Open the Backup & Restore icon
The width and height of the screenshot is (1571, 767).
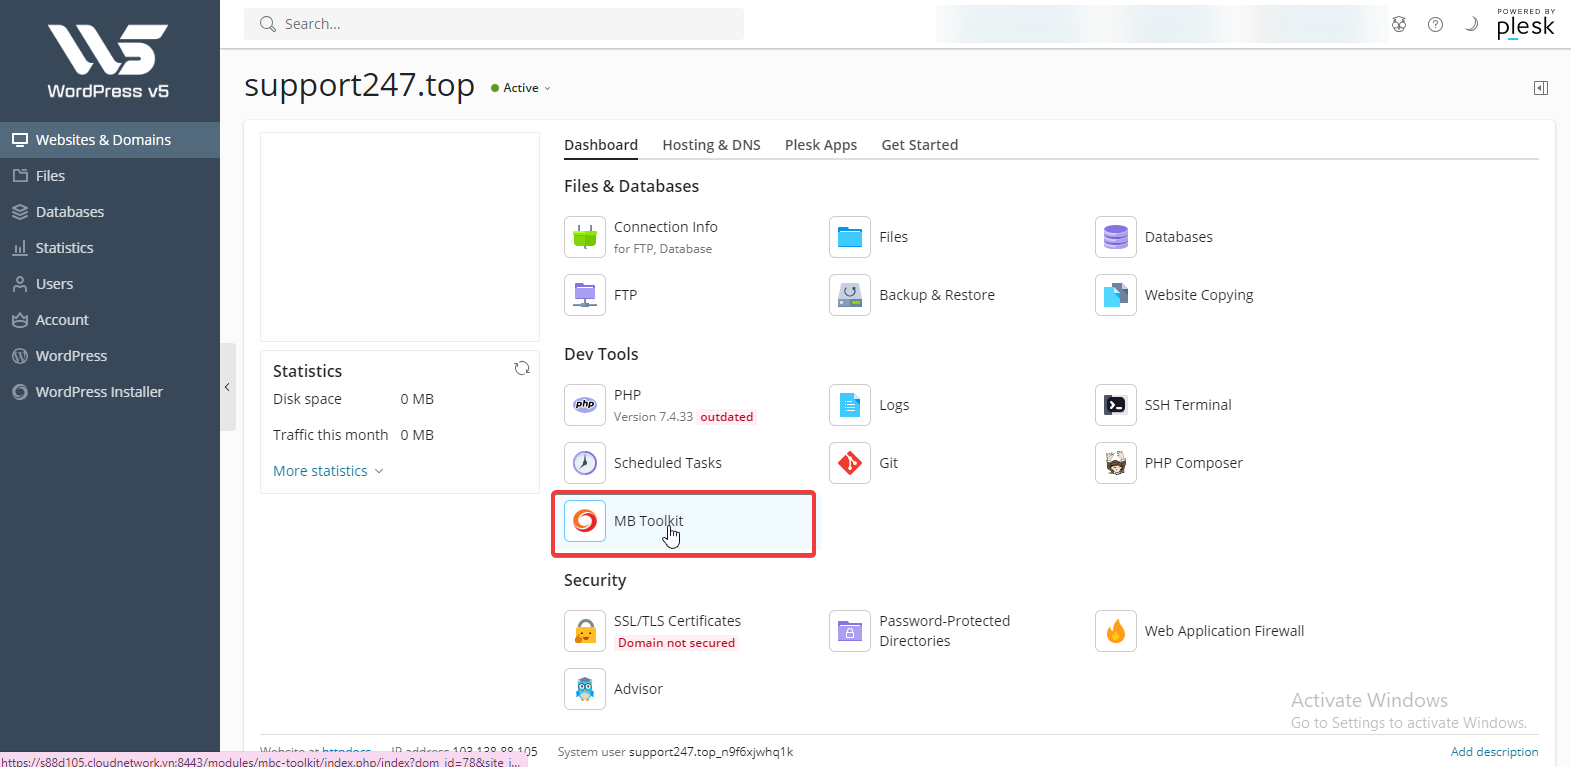850,295
